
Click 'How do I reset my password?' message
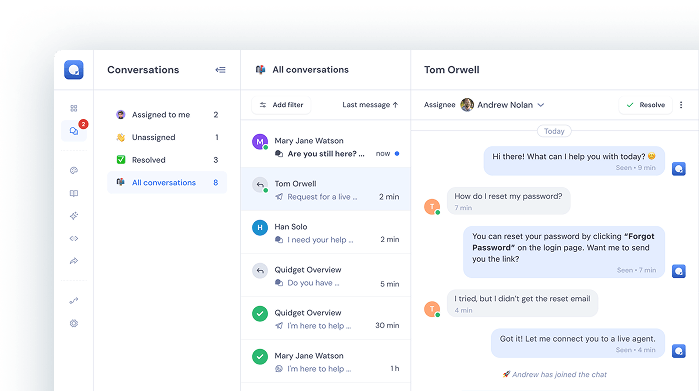tap(509, 201)
